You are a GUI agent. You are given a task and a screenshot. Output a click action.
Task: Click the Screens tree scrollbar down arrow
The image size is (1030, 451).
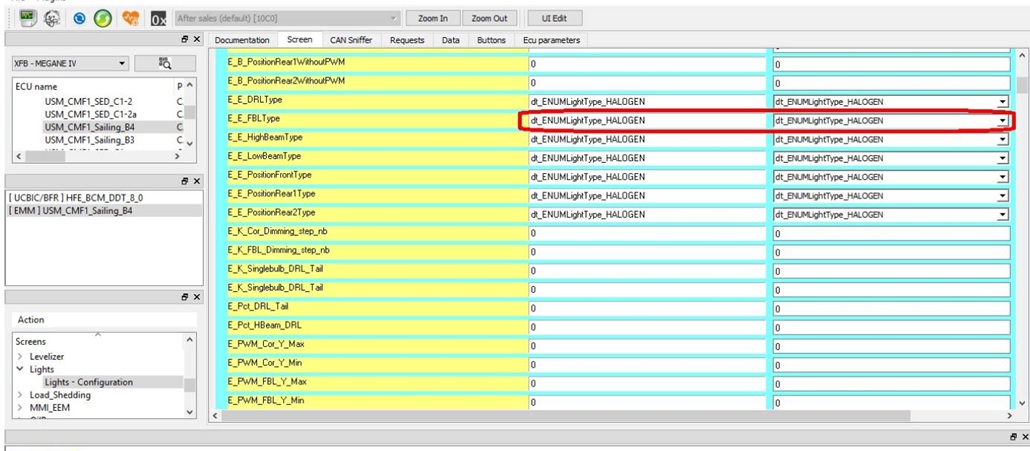(190, 412)
